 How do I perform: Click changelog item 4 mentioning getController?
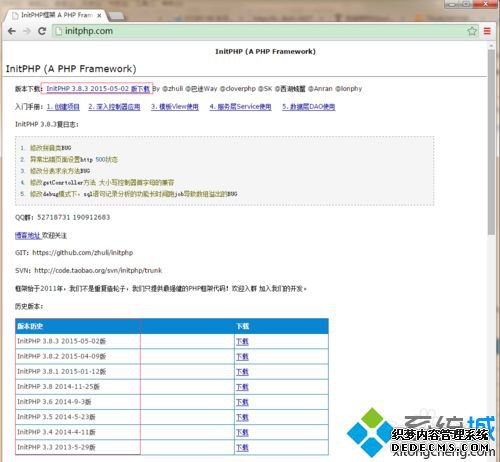pos(102,183)
